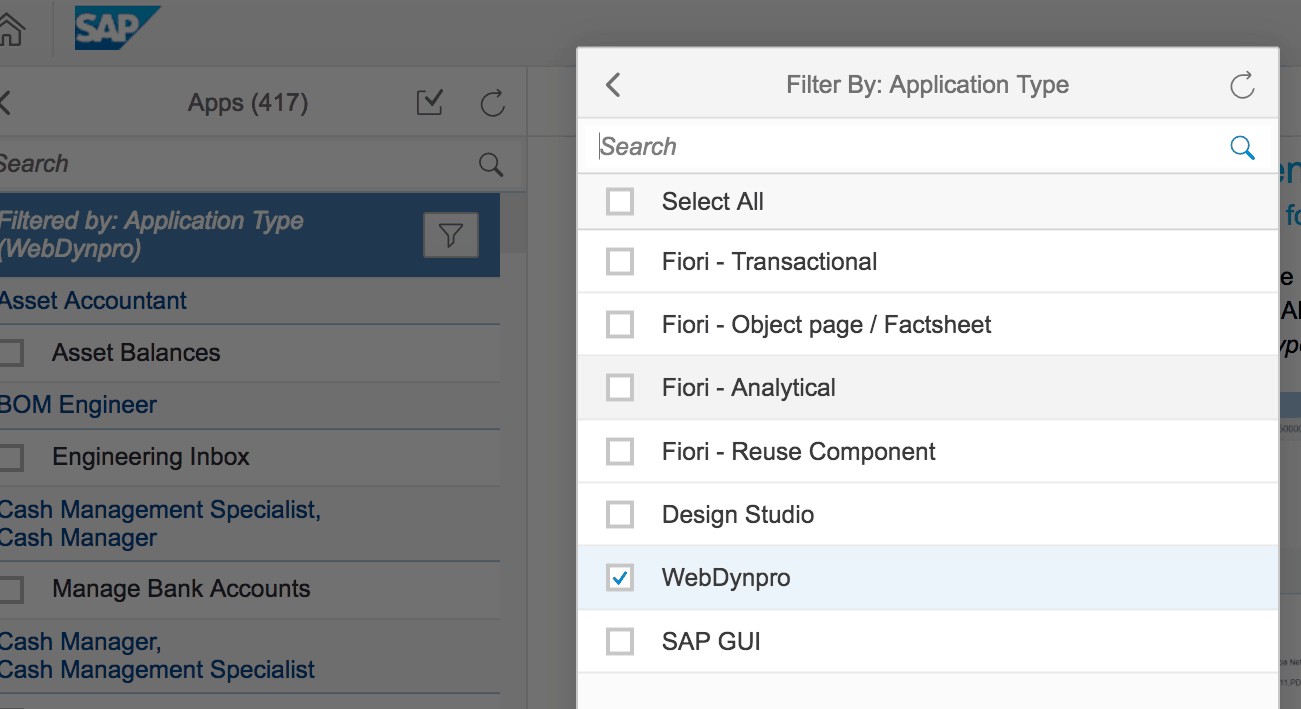Image resolution: width=1301 pixels, height=709 pixels.
Task: Check the SAP GUI option
Action: click(x=620, y=641)
